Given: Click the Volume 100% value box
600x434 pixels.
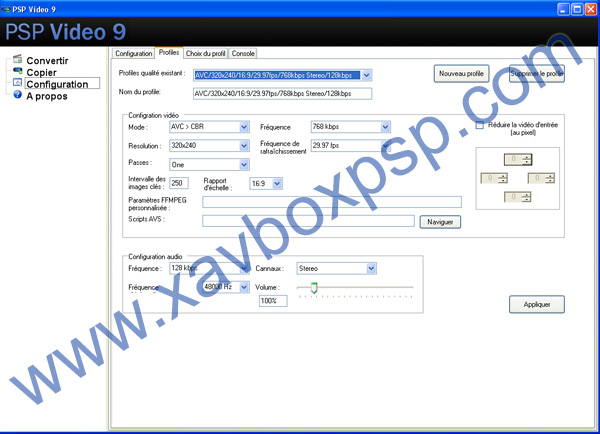Looking at the screenshot, I should click(x=273, y=301).
